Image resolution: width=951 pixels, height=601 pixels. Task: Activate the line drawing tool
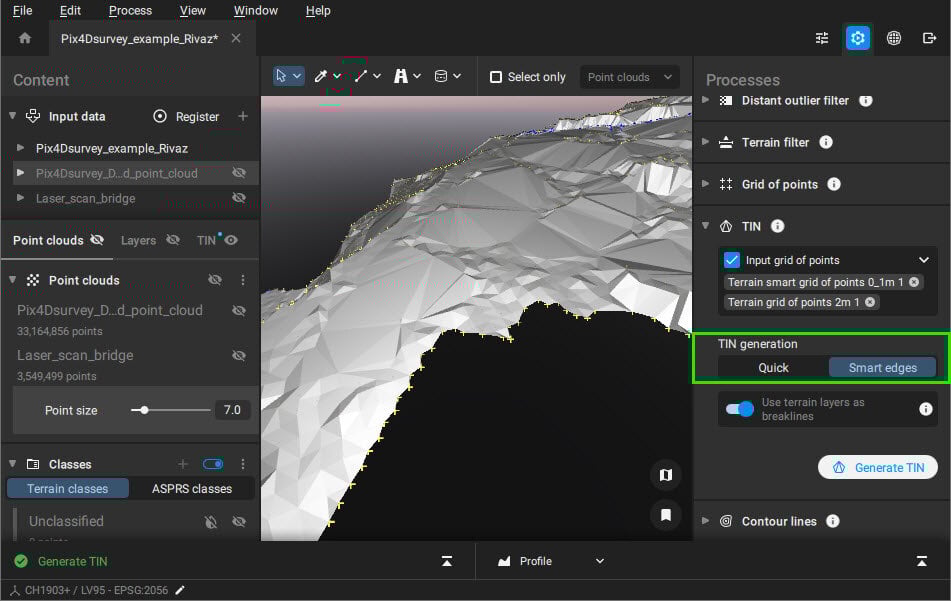pos(360,75)
